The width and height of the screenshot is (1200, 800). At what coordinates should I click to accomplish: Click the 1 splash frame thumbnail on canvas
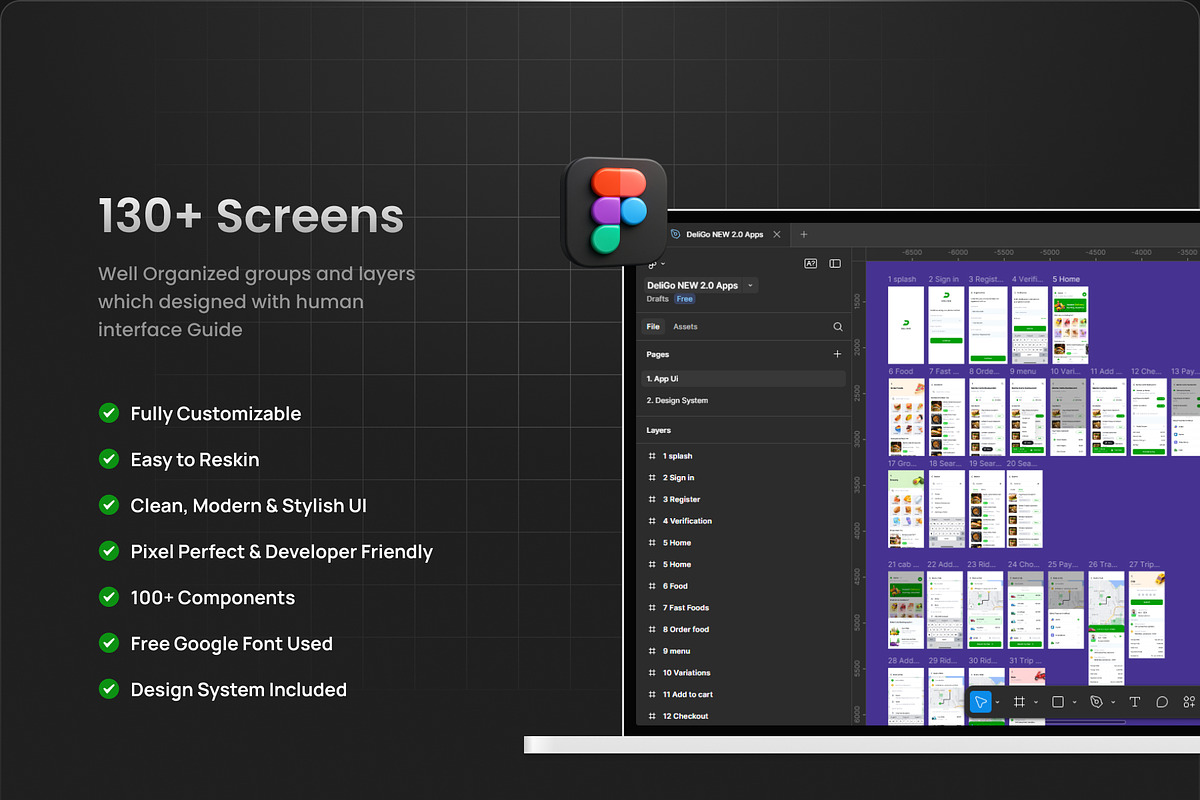click(x=906, y=325)
